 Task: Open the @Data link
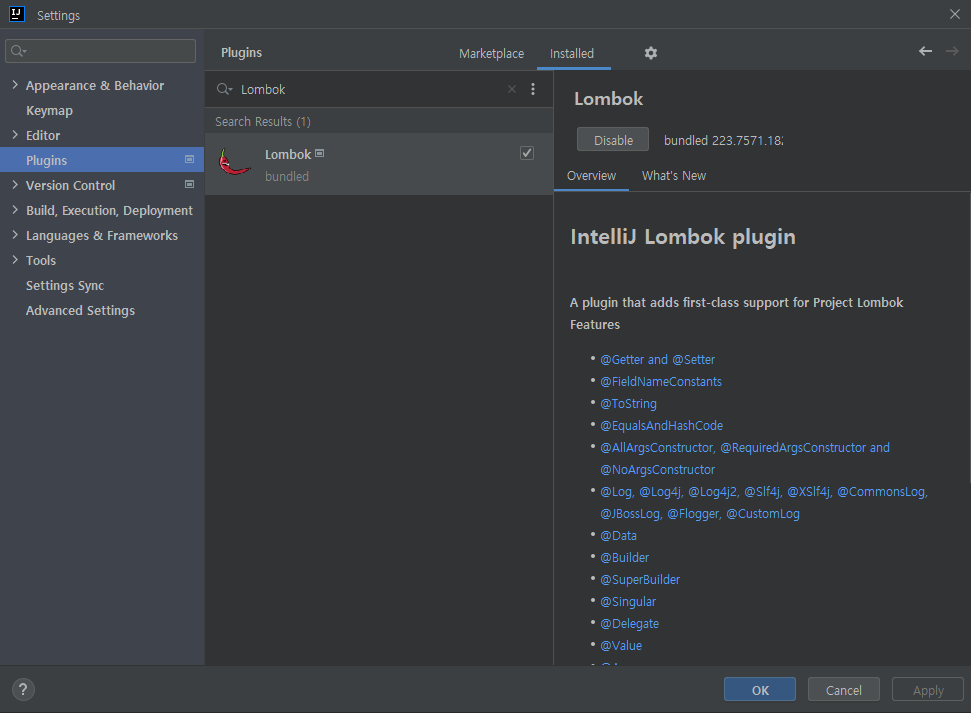pyautogui.click(x=618, y=536)
